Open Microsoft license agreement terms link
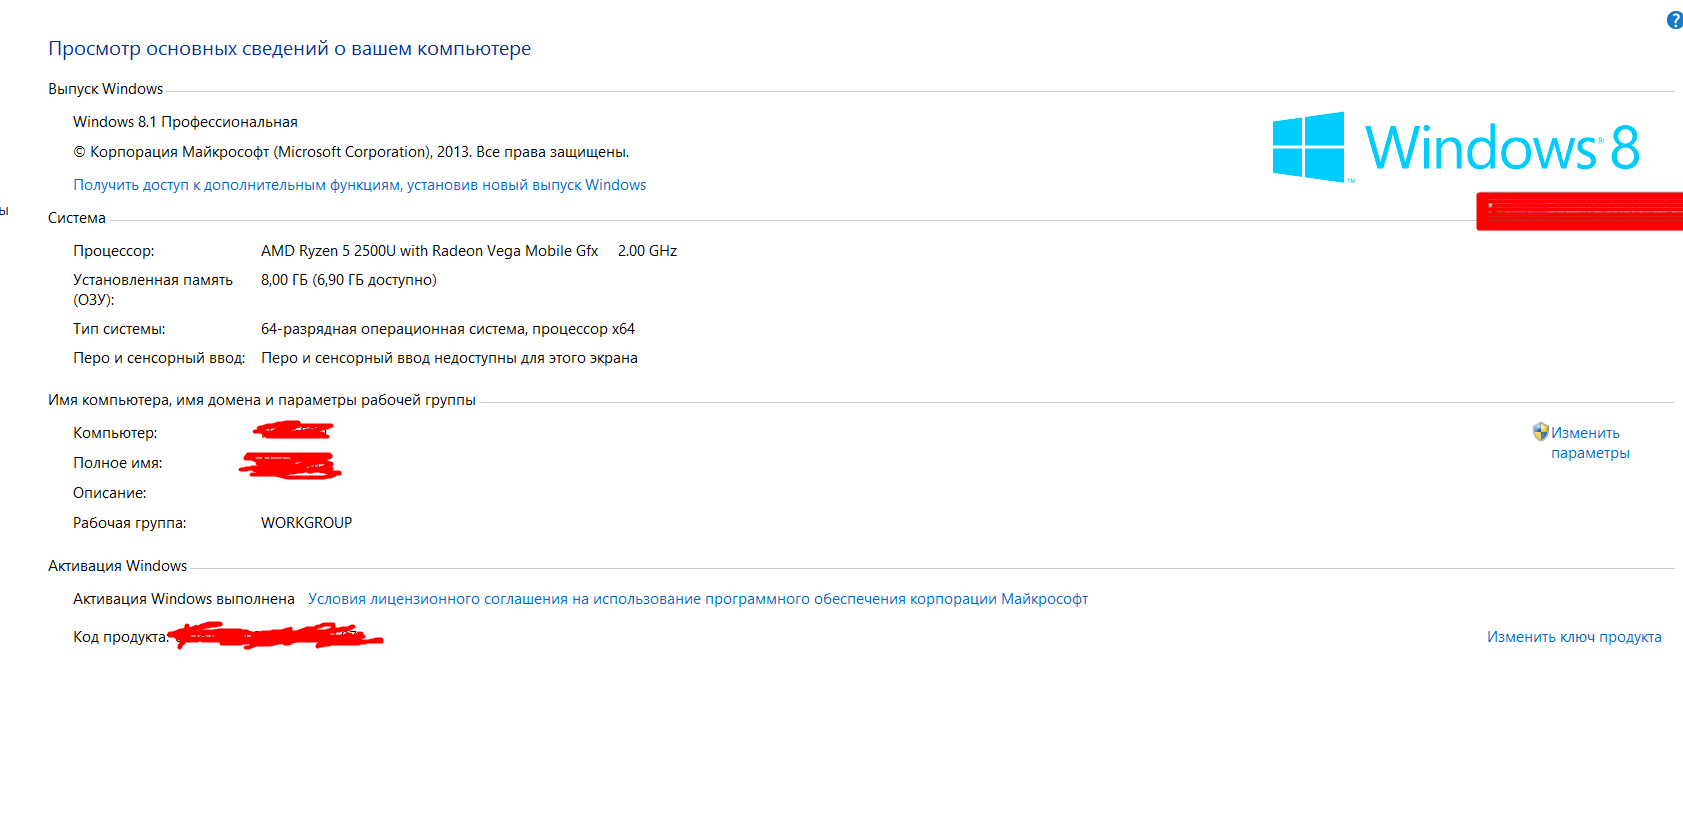This screenshot has width=1683, height=822. tap(698, 599)
